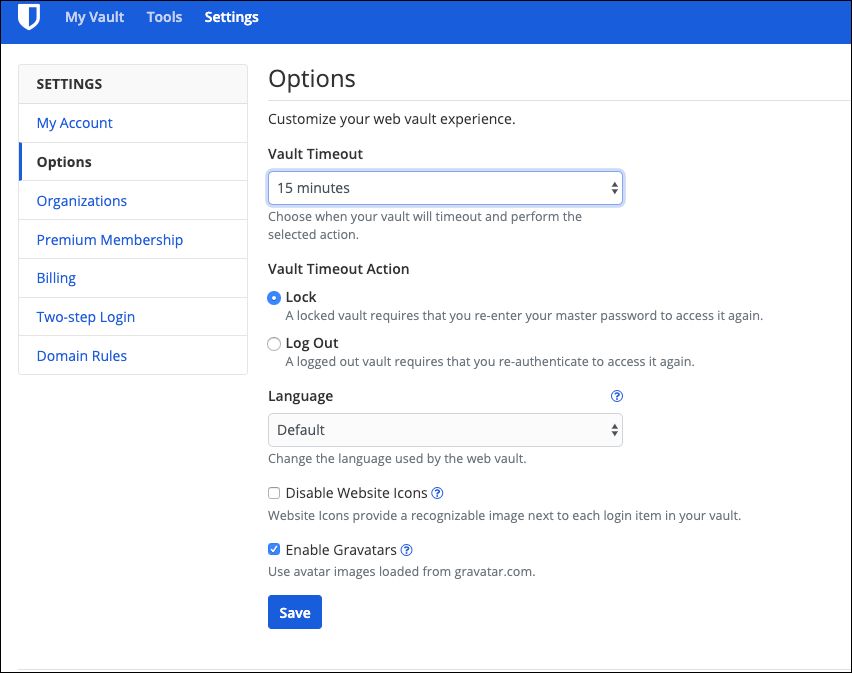Screen dimensions: 852x673
Task: Open Organizations in the settings sidebar
Action: [x=133, y=200]
